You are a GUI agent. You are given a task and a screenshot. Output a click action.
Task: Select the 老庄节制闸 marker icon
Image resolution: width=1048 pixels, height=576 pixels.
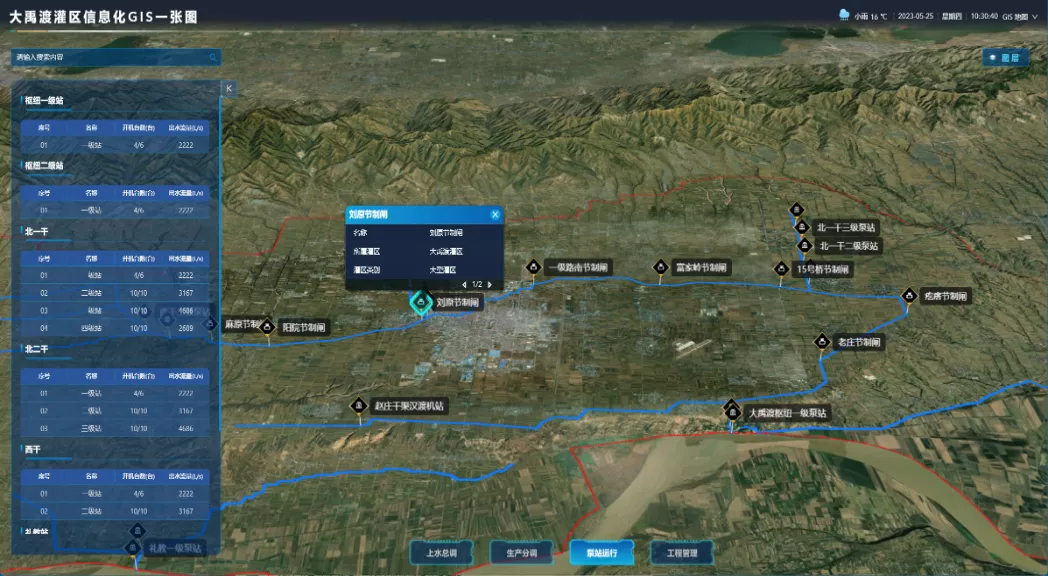click(821, 341)
